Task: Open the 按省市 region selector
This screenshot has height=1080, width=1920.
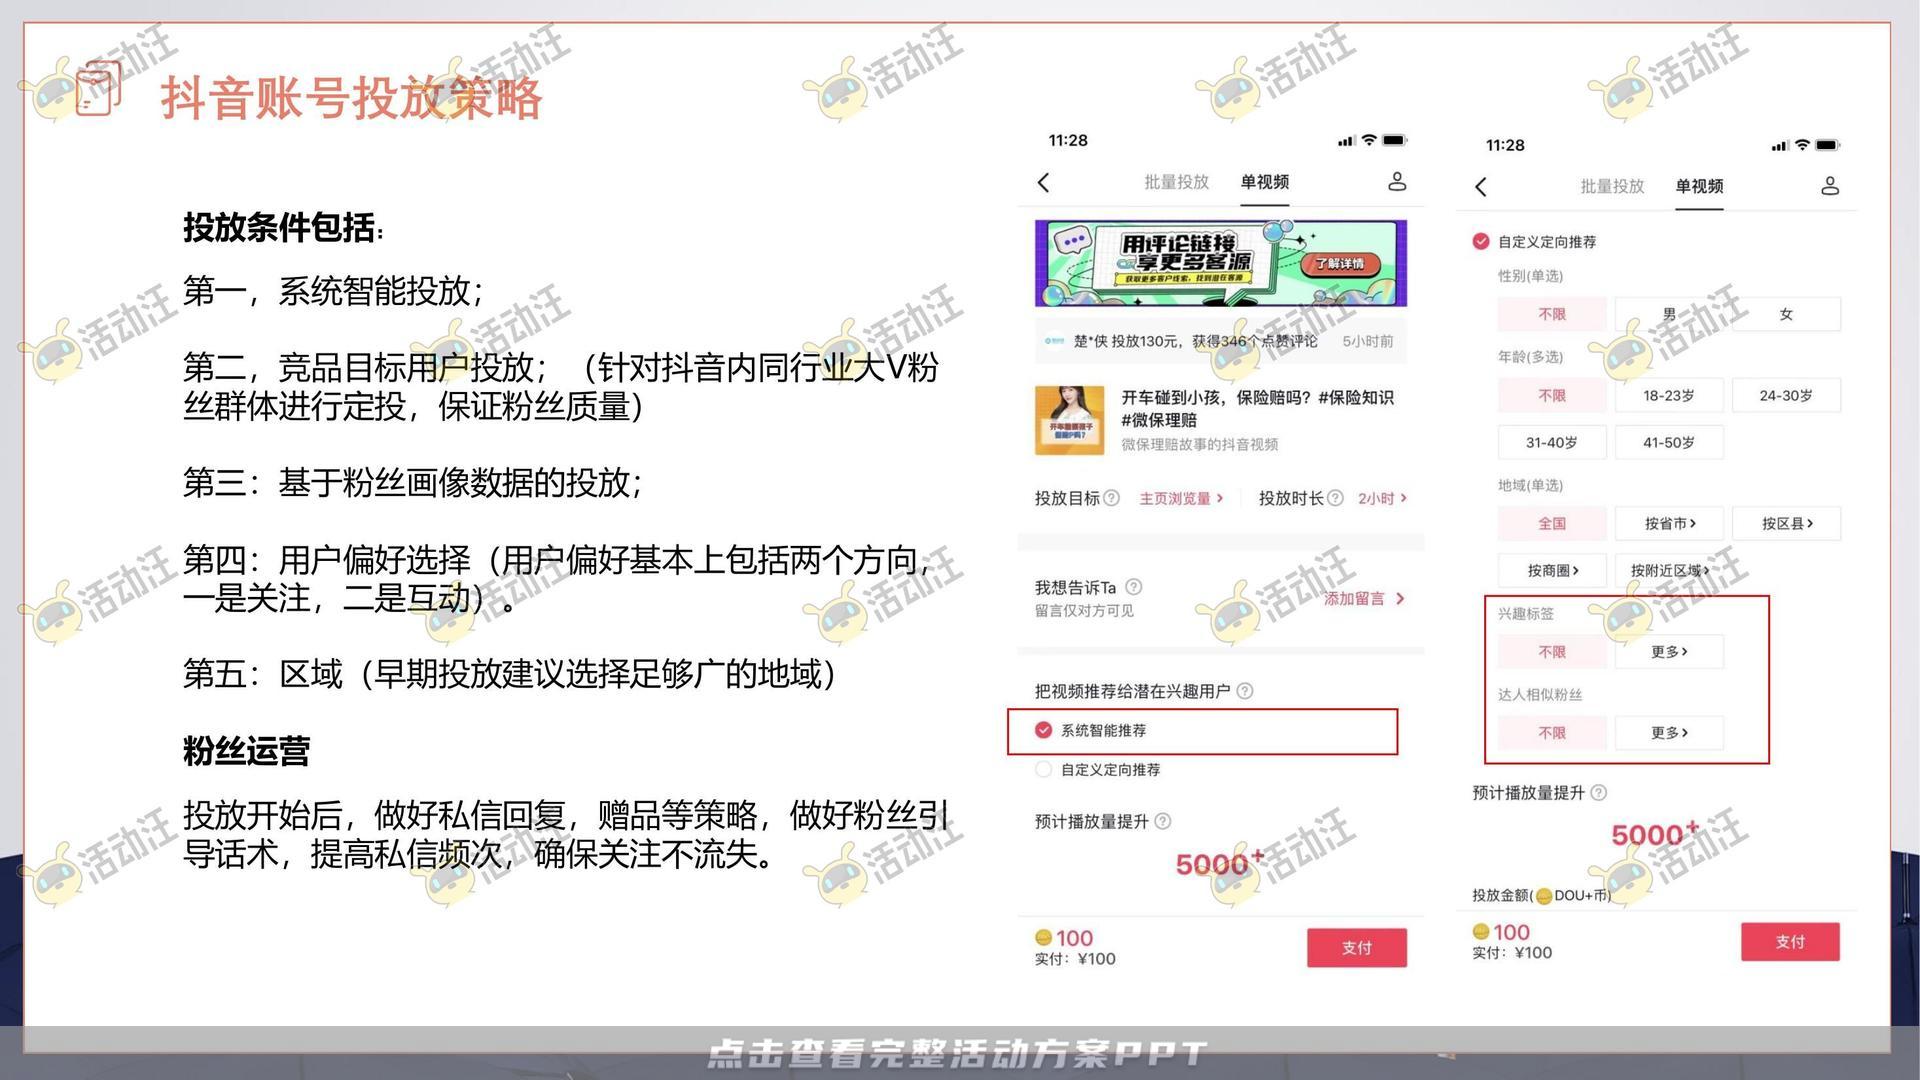Action: pos(1668,523)
